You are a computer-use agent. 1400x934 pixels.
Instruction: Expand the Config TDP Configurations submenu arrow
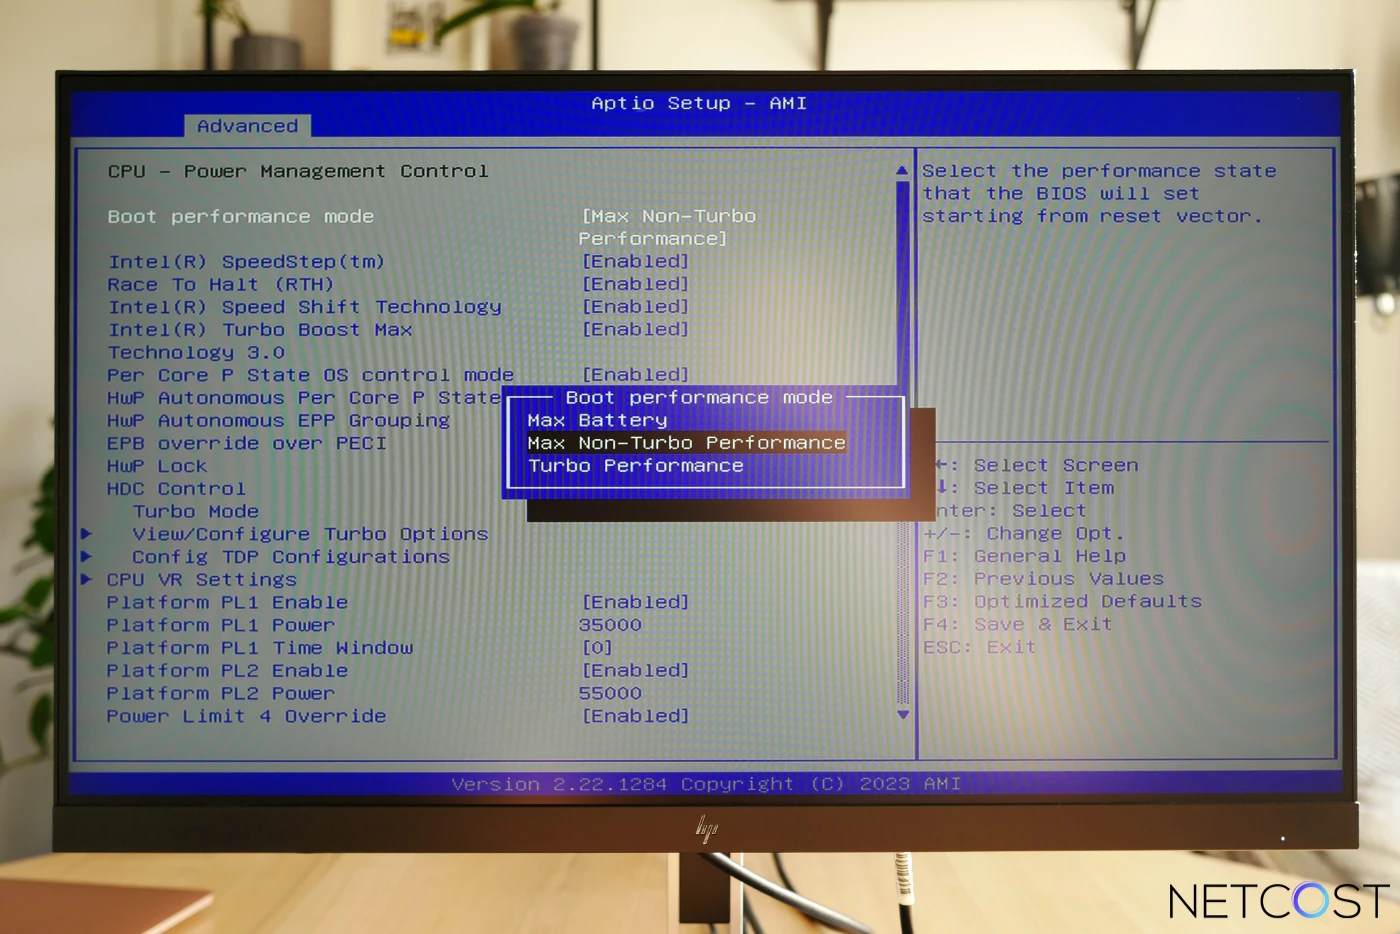click(x=87, y=557)
